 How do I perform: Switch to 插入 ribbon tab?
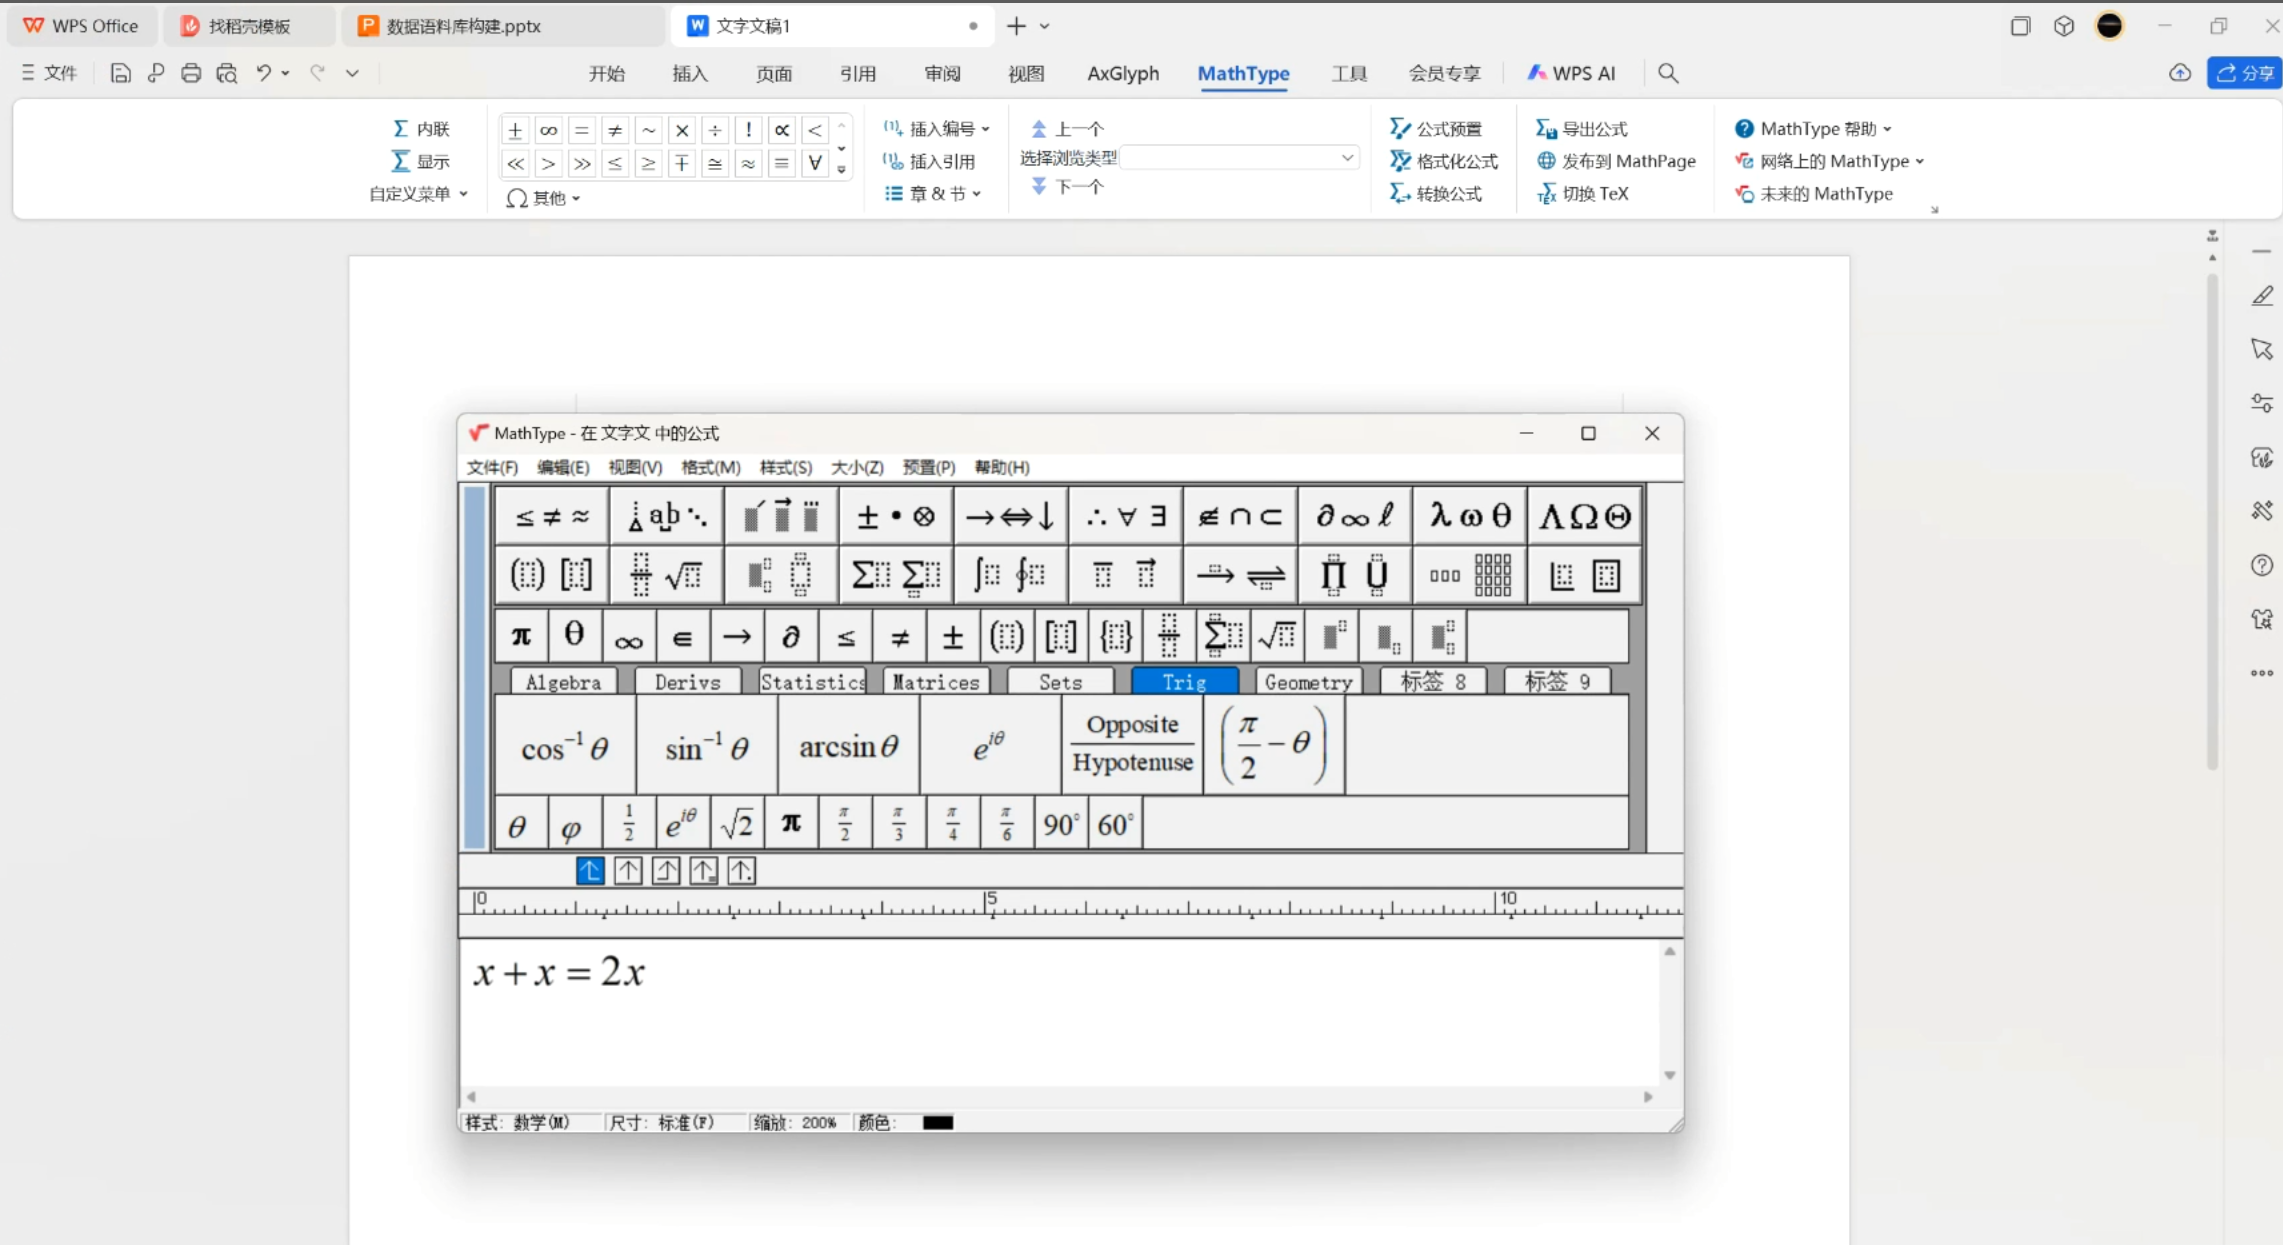point(690,73)
